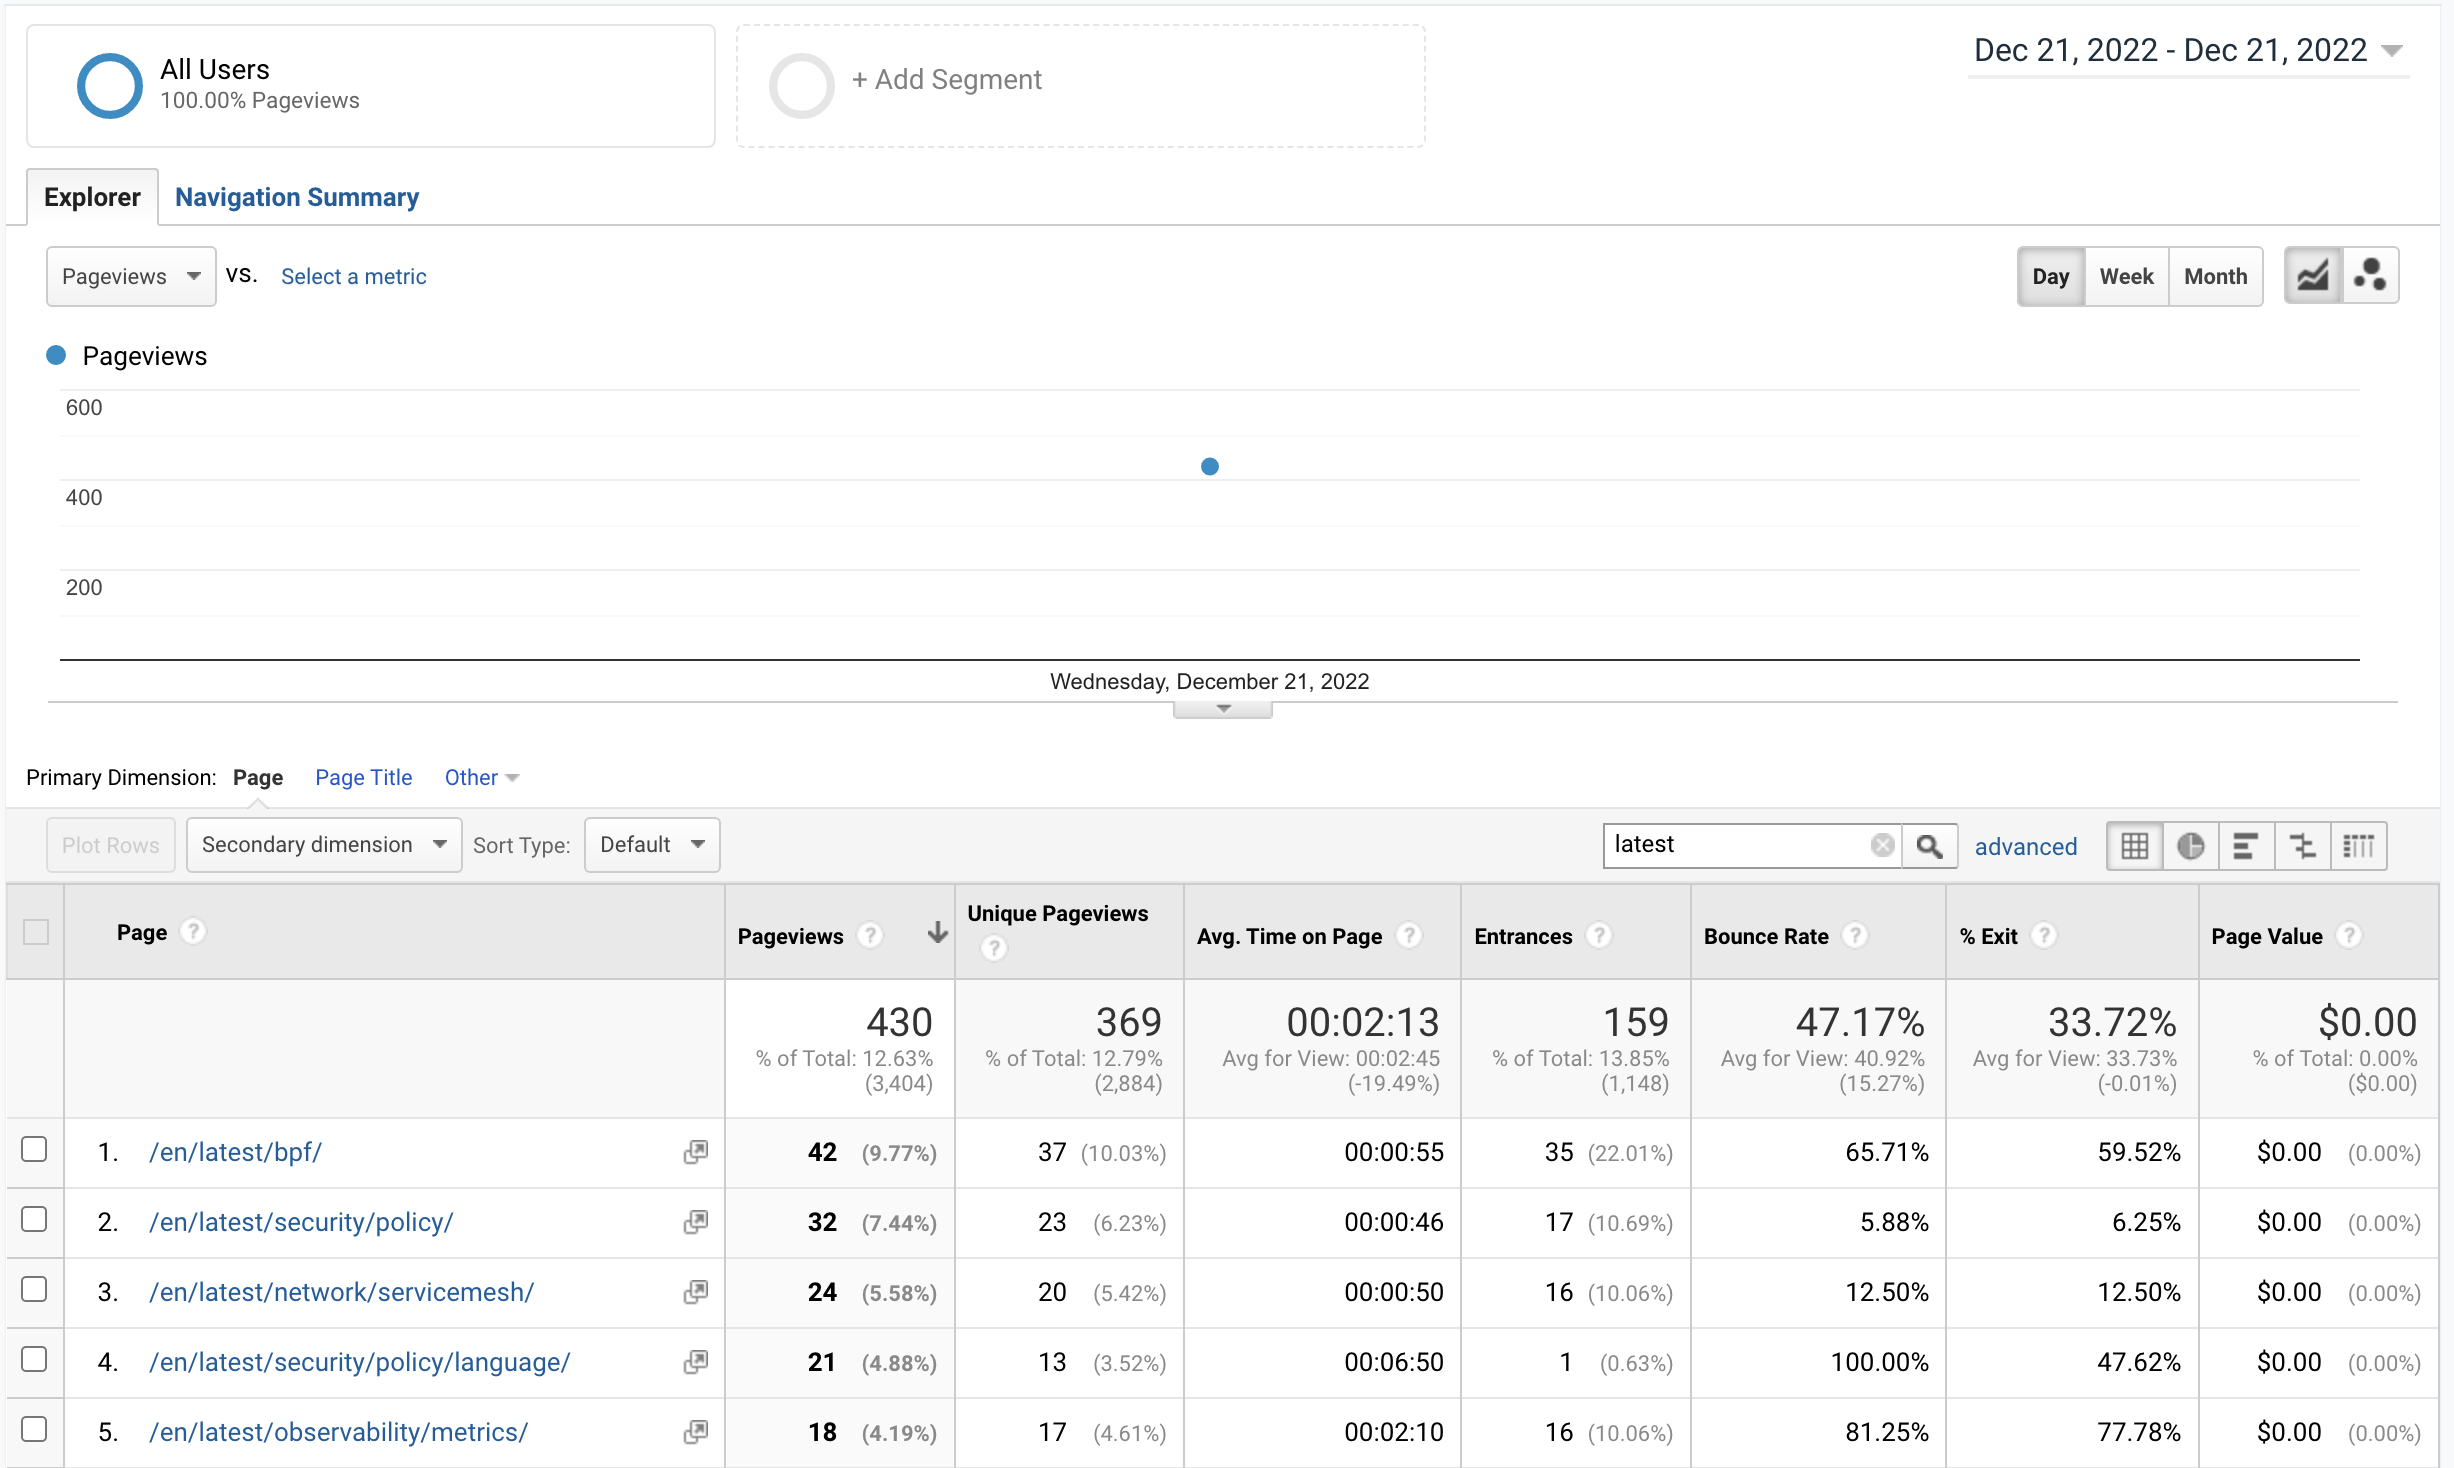Open the advanced filter options
Screen dimensions: 2454x1468
tap(2025, 846)
